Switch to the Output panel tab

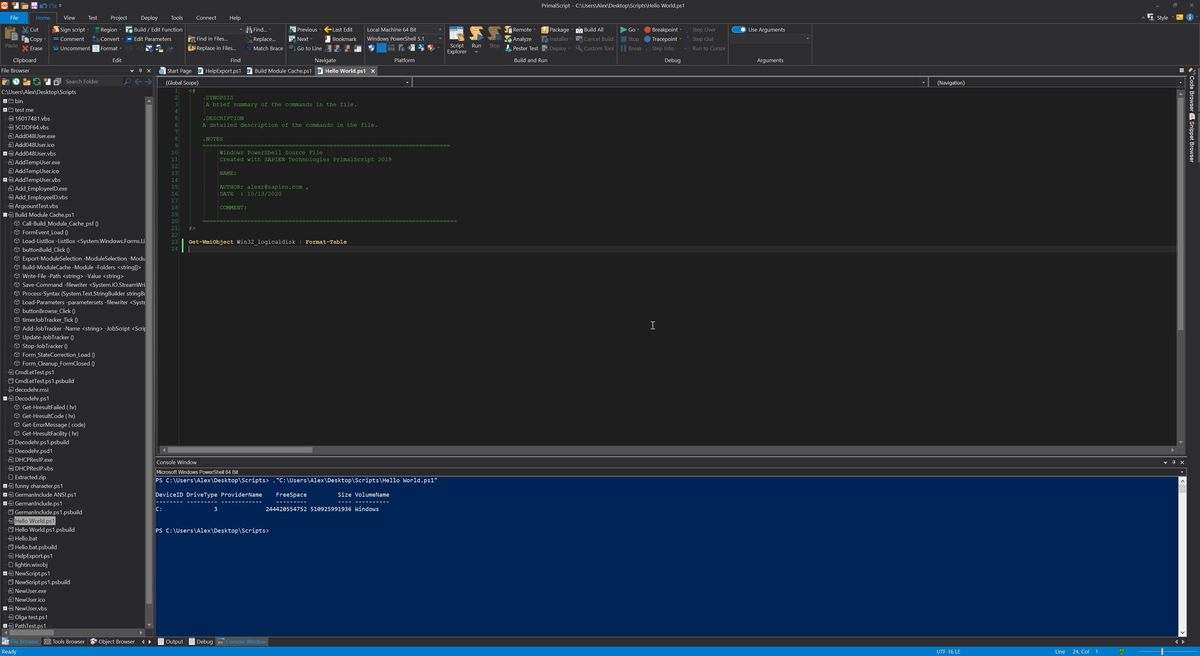click(x=174, y=641)
